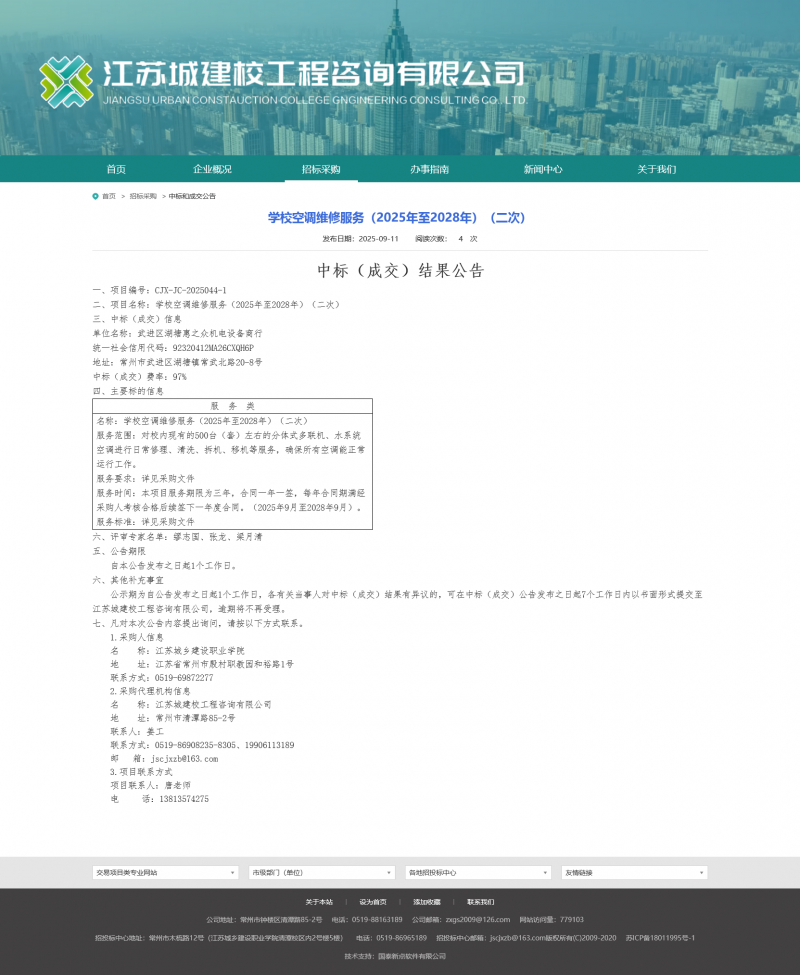Click the 首页 breadcrumb link
800x975 pixels.
[x=109, y=196]
